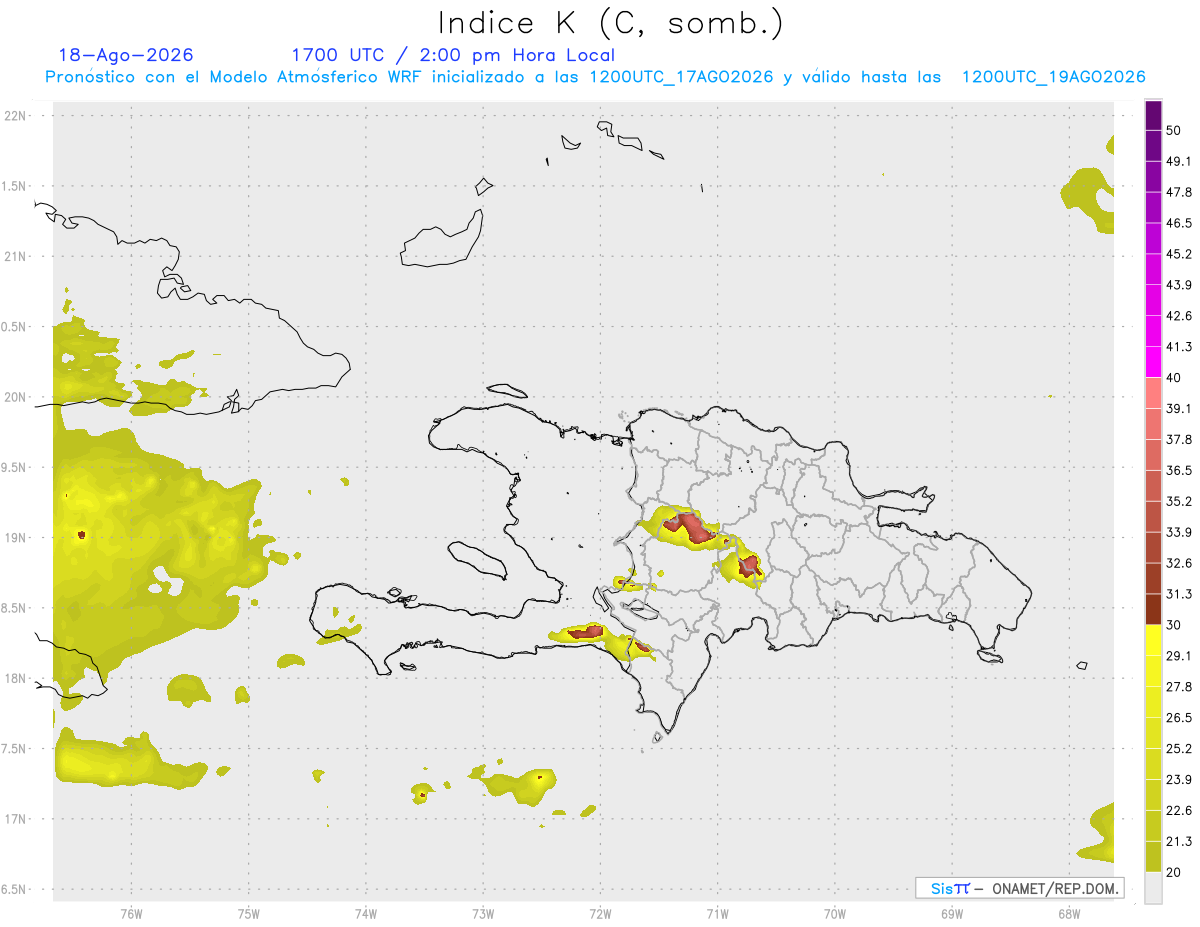Click the legend value '46.5'
Viewport: 1200px width, 927px height.
pos(1179,223)
